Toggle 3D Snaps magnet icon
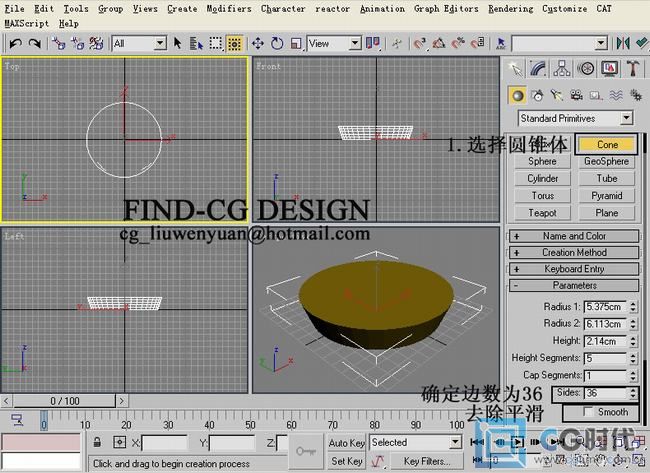Screen dimensions: 650x473 pos(420,43)
